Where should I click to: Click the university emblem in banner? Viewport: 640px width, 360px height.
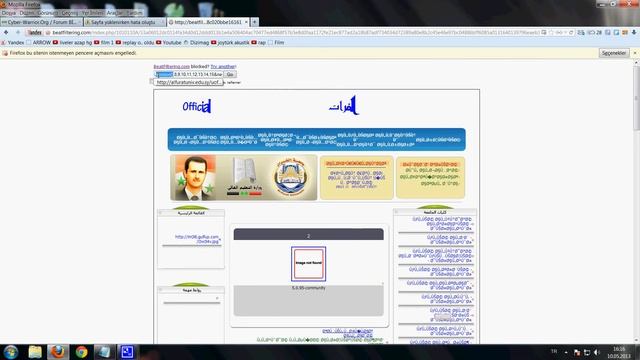point(290,178)
